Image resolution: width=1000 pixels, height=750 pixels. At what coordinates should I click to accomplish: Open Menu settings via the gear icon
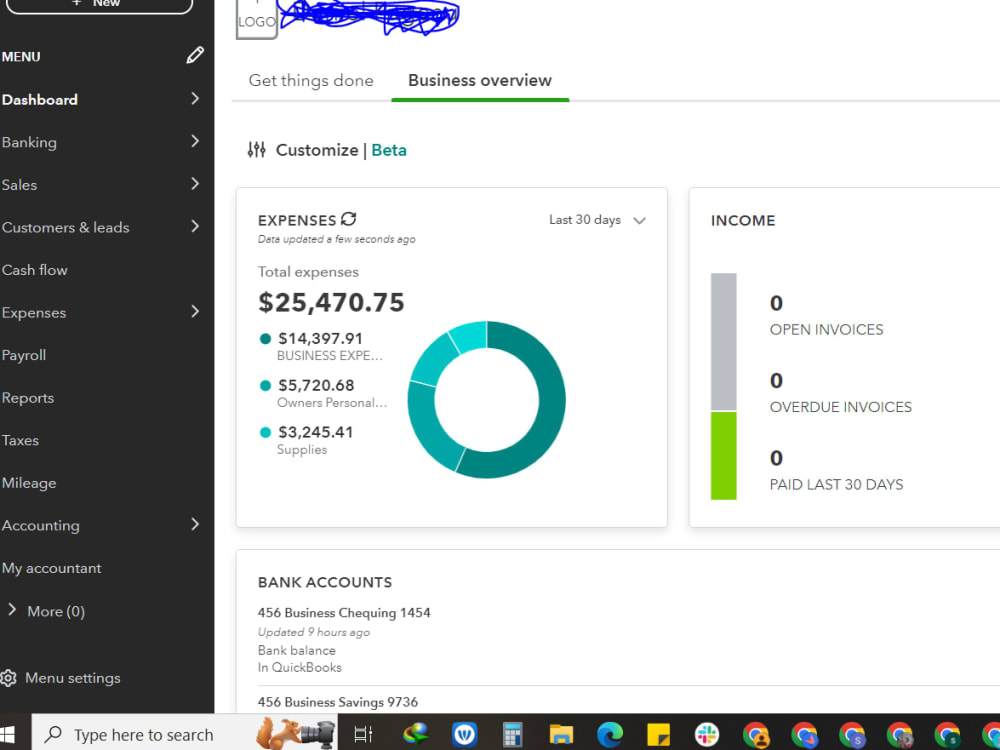pos(10,677)
